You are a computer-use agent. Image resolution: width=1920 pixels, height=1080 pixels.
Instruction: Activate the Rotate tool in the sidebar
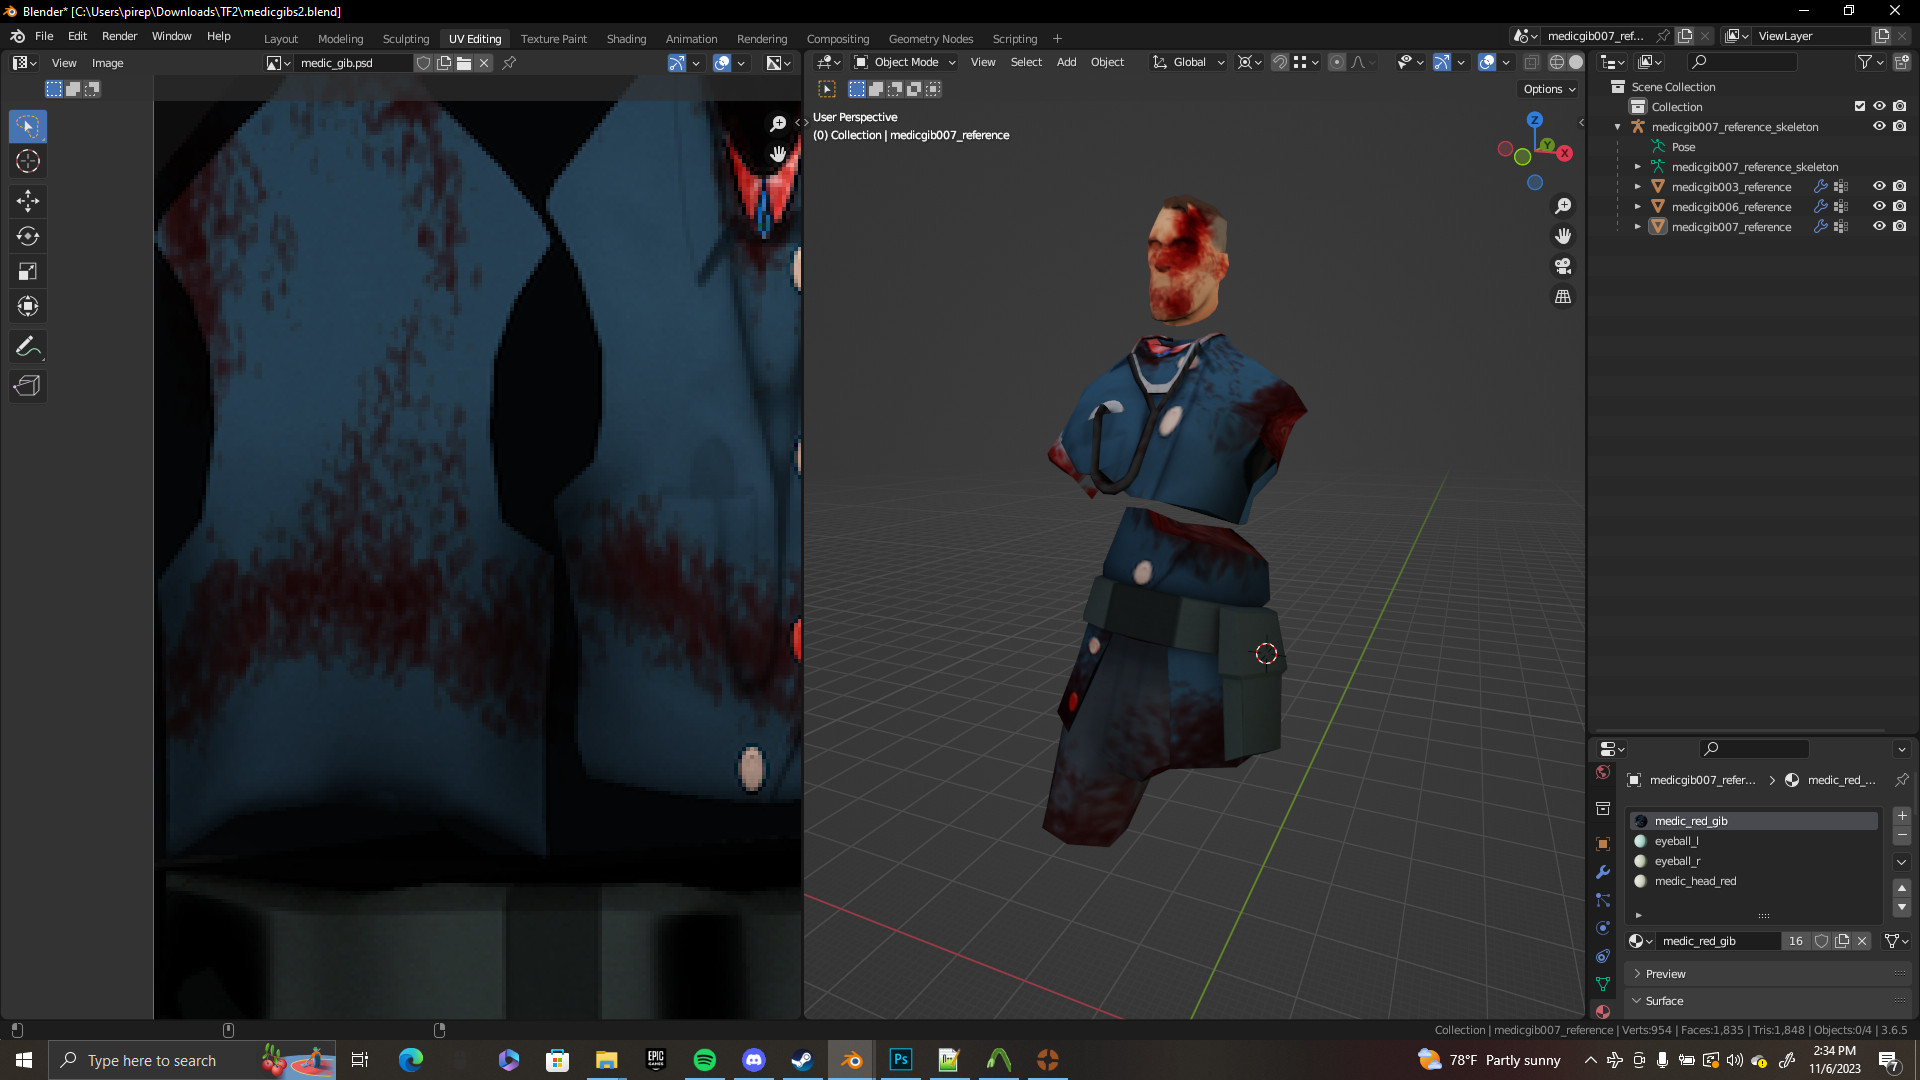(x=27, y=237)
